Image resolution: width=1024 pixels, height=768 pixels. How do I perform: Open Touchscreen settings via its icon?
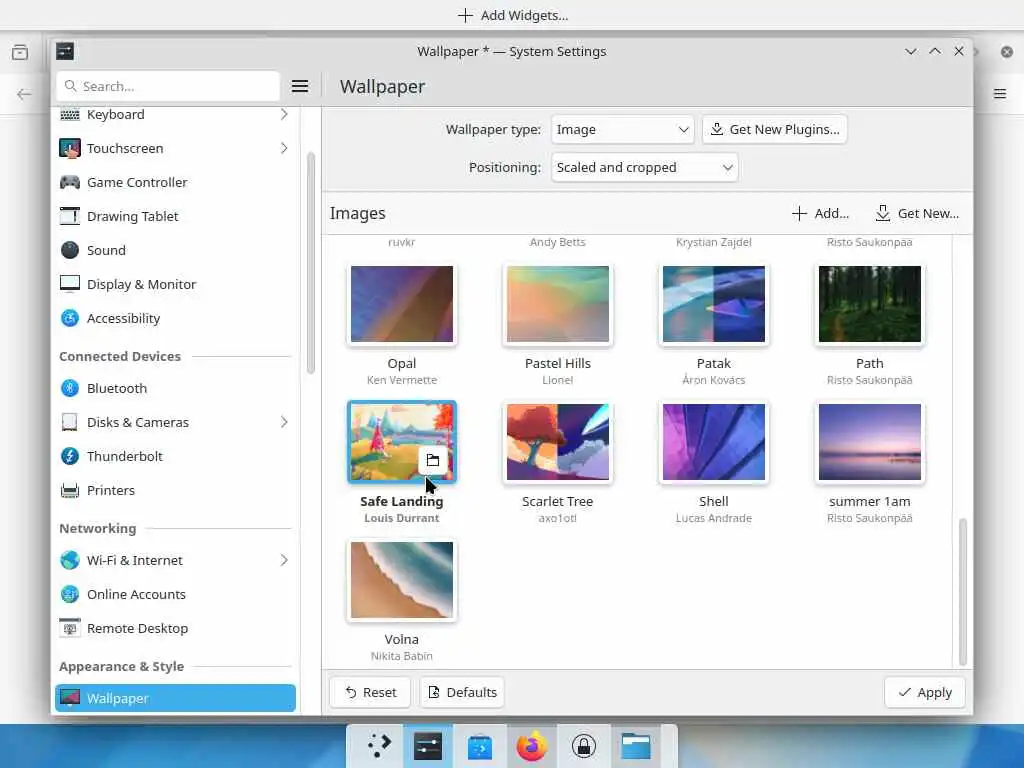(x=70, y=148)
